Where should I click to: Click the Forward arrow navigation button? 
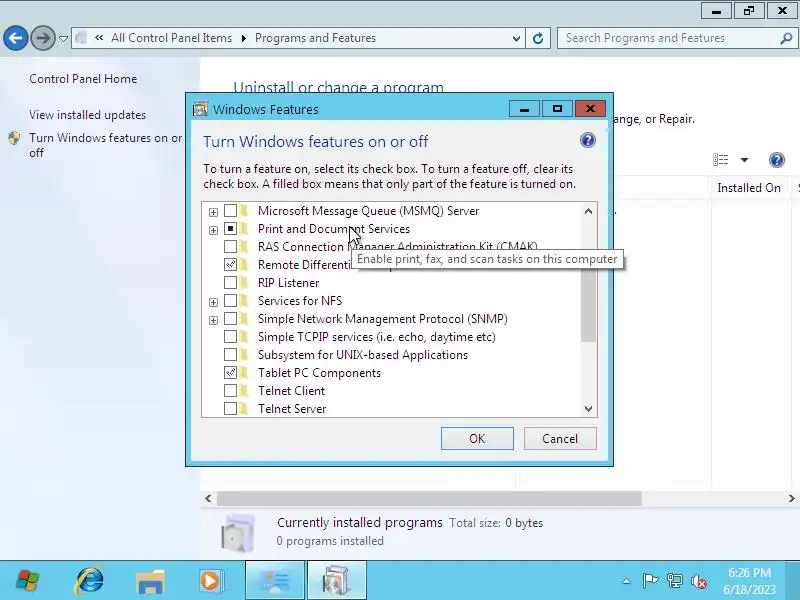coord(43,38)
